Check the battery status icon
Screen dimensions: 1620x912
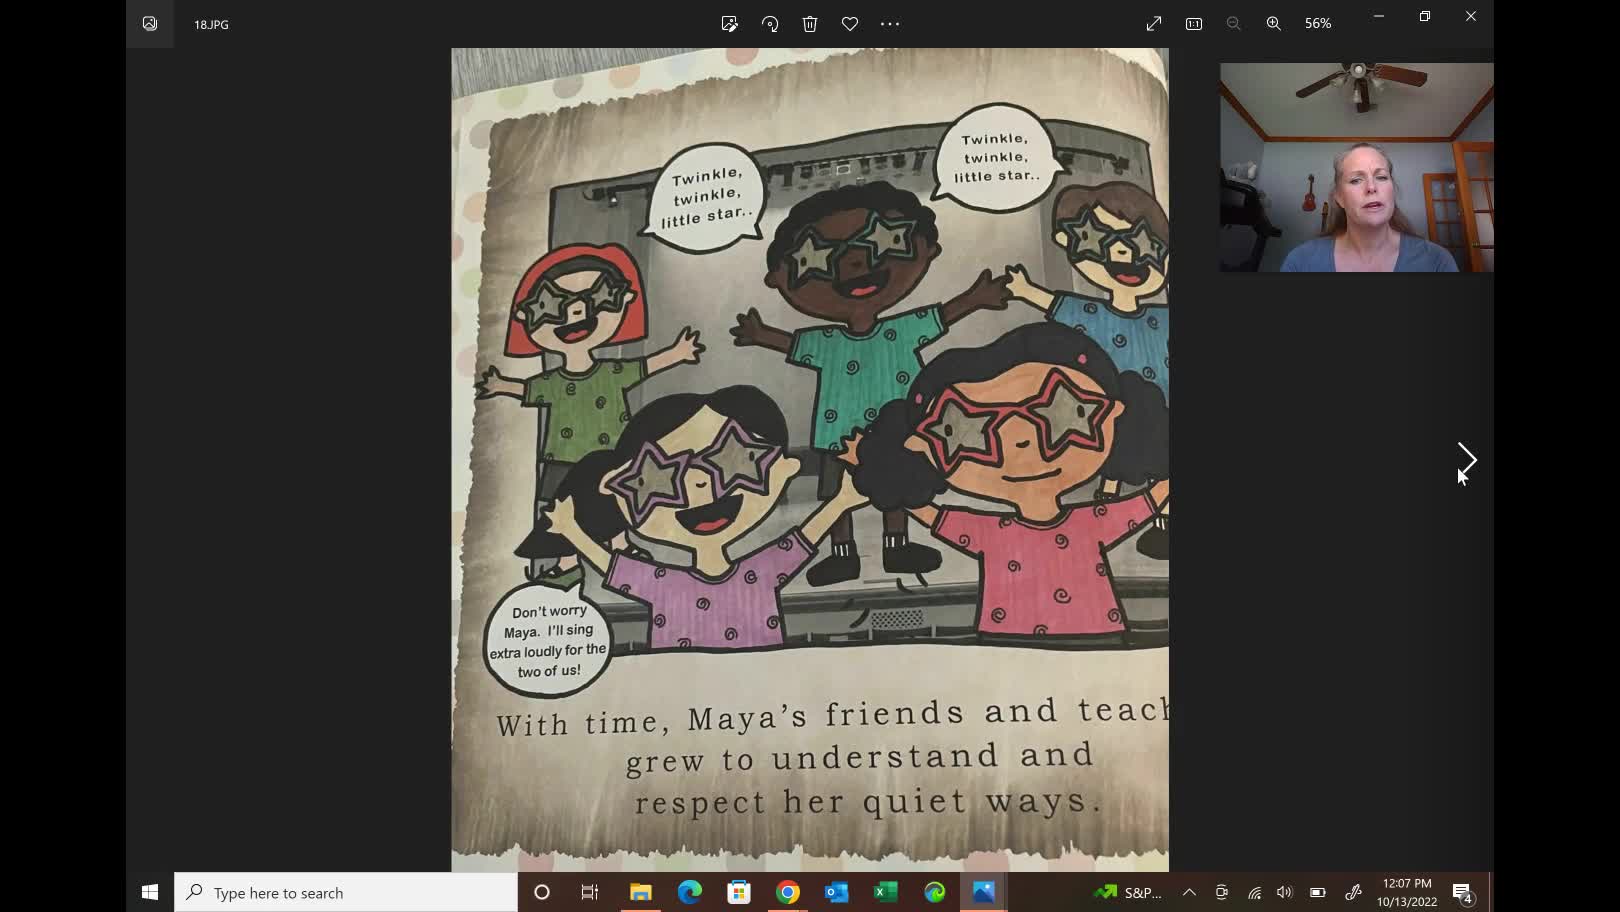(x=1318, y=892)
